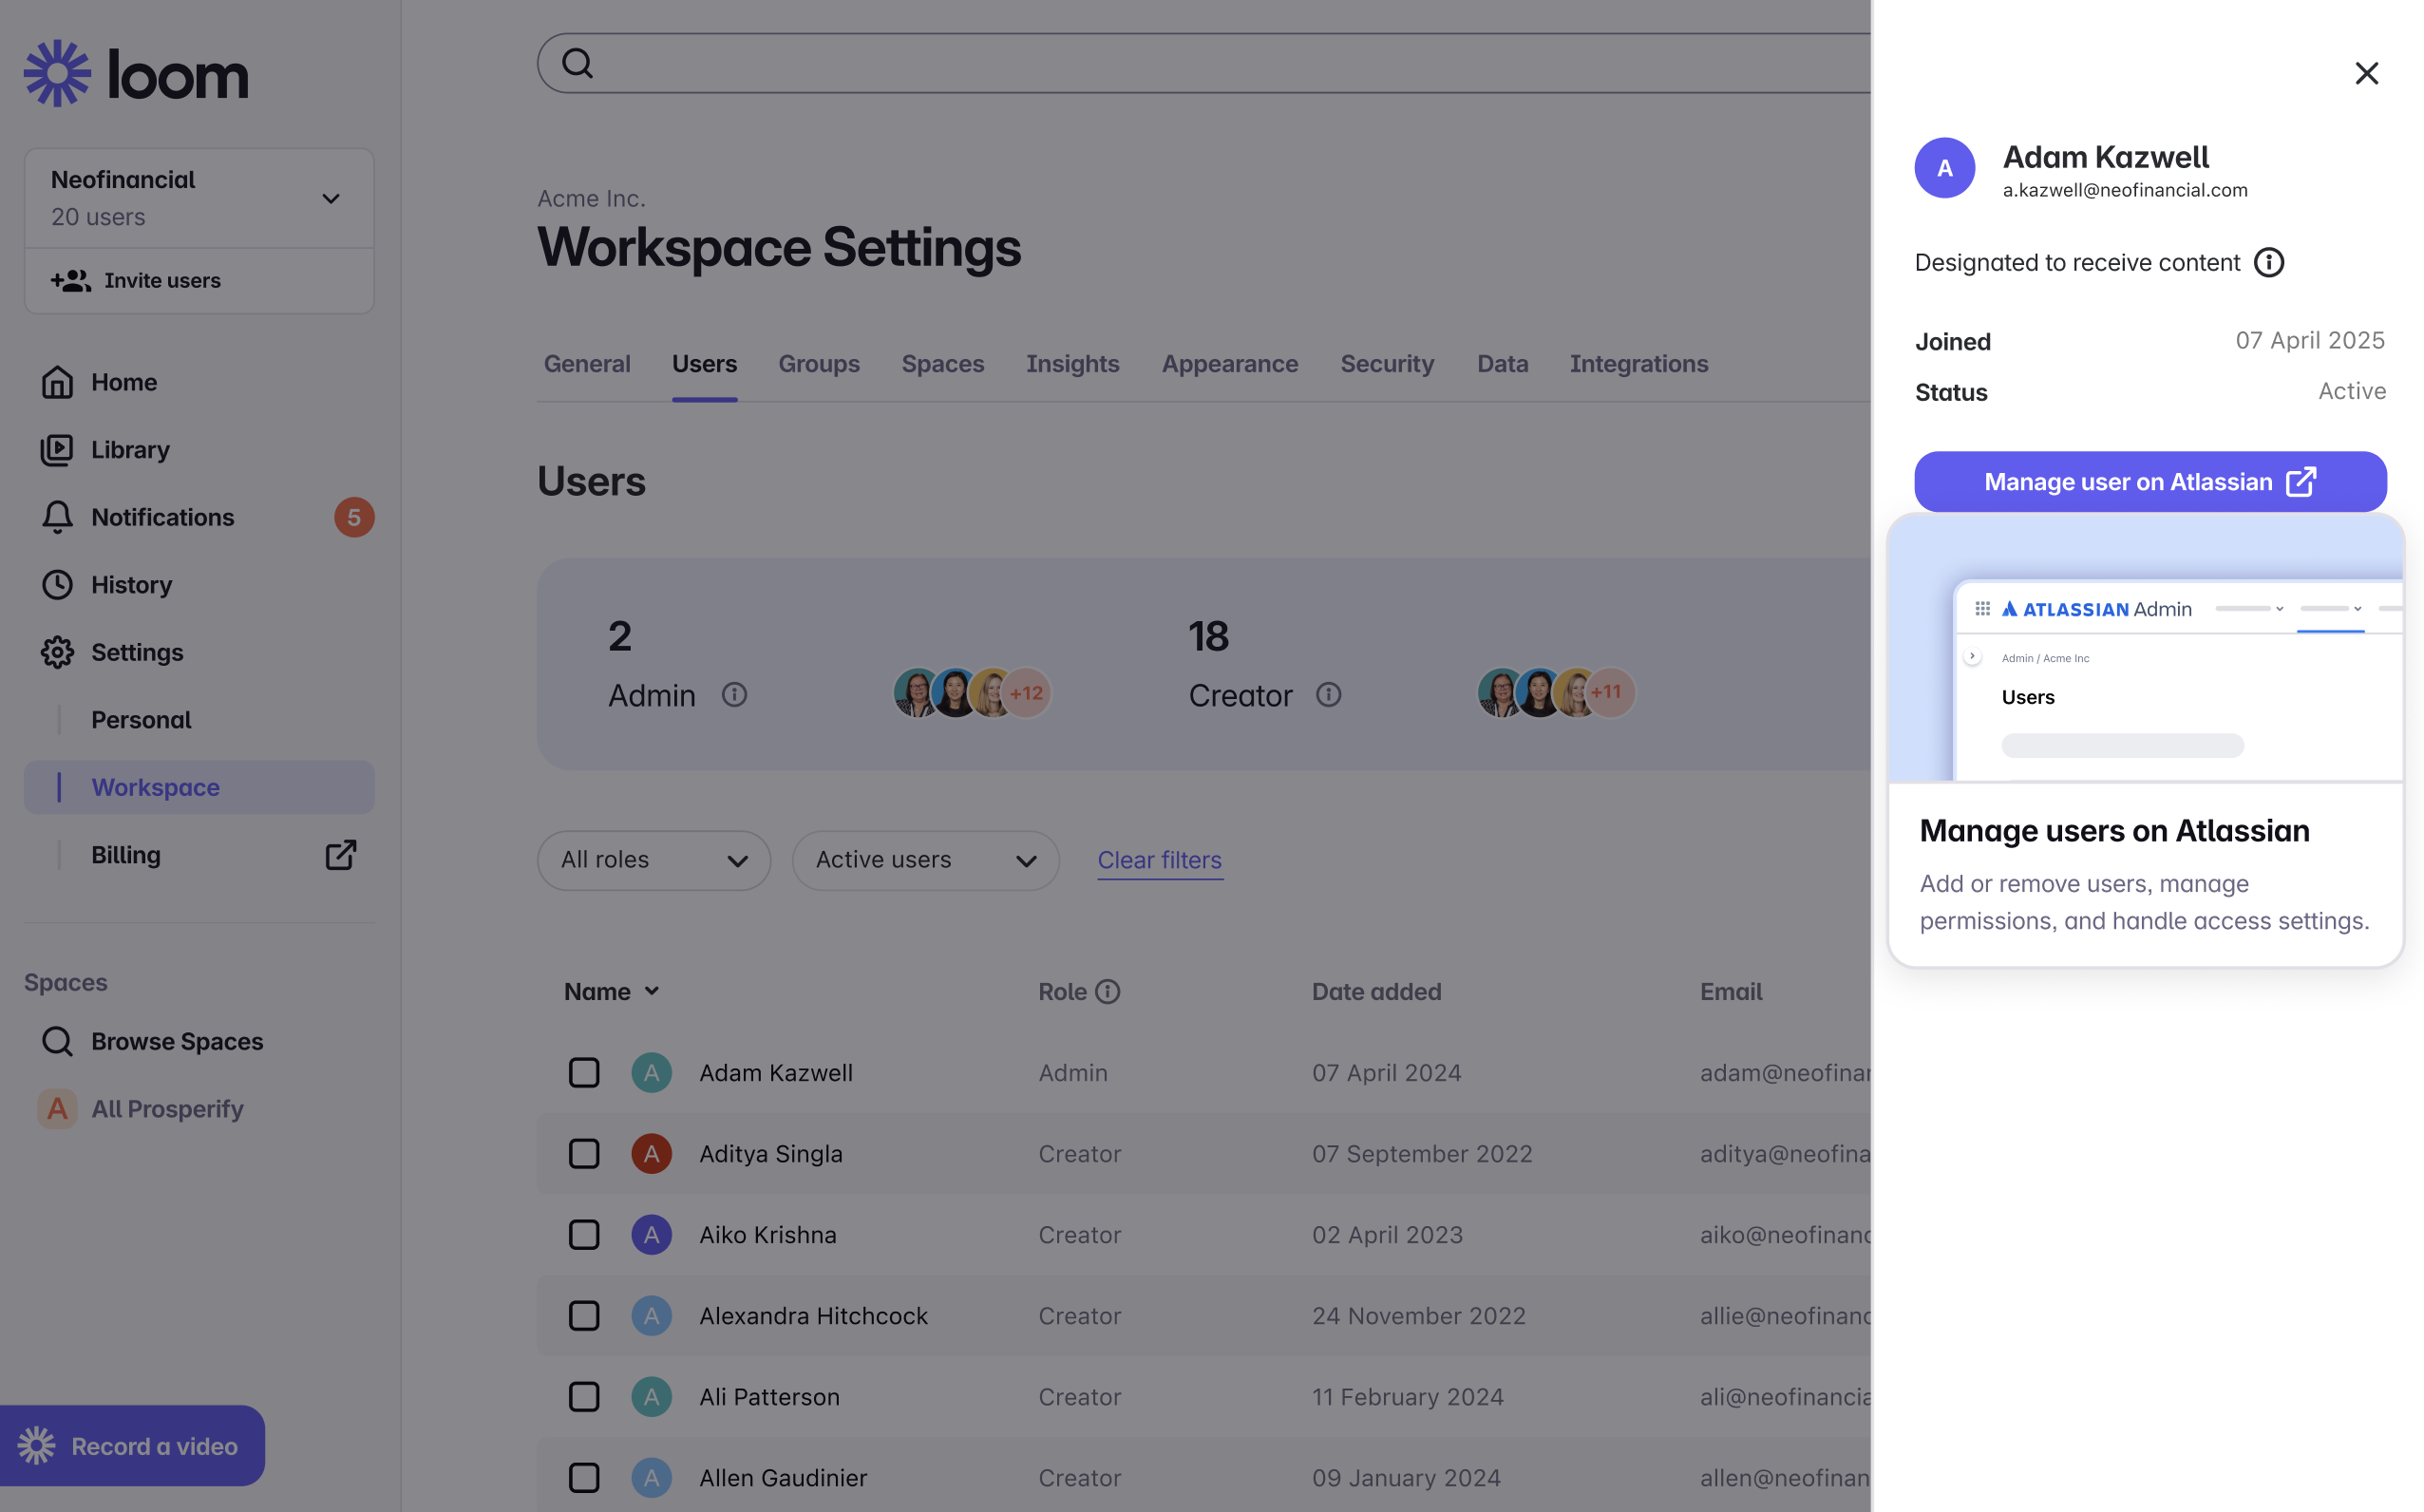Screen dimensions: 2424x1512
Task: Click info icon beside Designated to receive content
Action: coord(2268,262)
